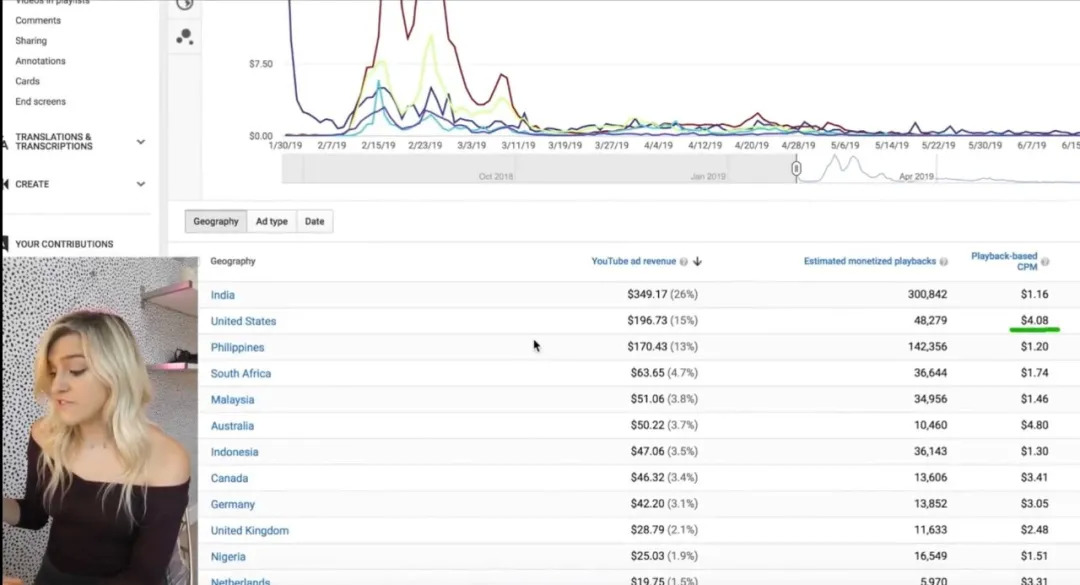Switch to the Ad type tab

click(x=271, y=221)
